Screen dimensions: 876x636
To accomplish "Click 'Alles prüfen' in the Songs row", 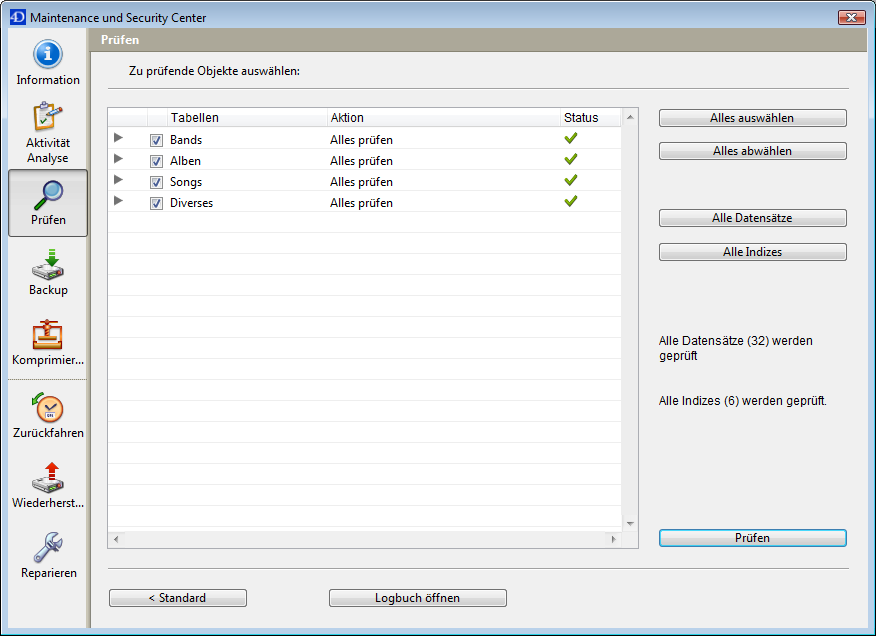I will tap(361, 182).
